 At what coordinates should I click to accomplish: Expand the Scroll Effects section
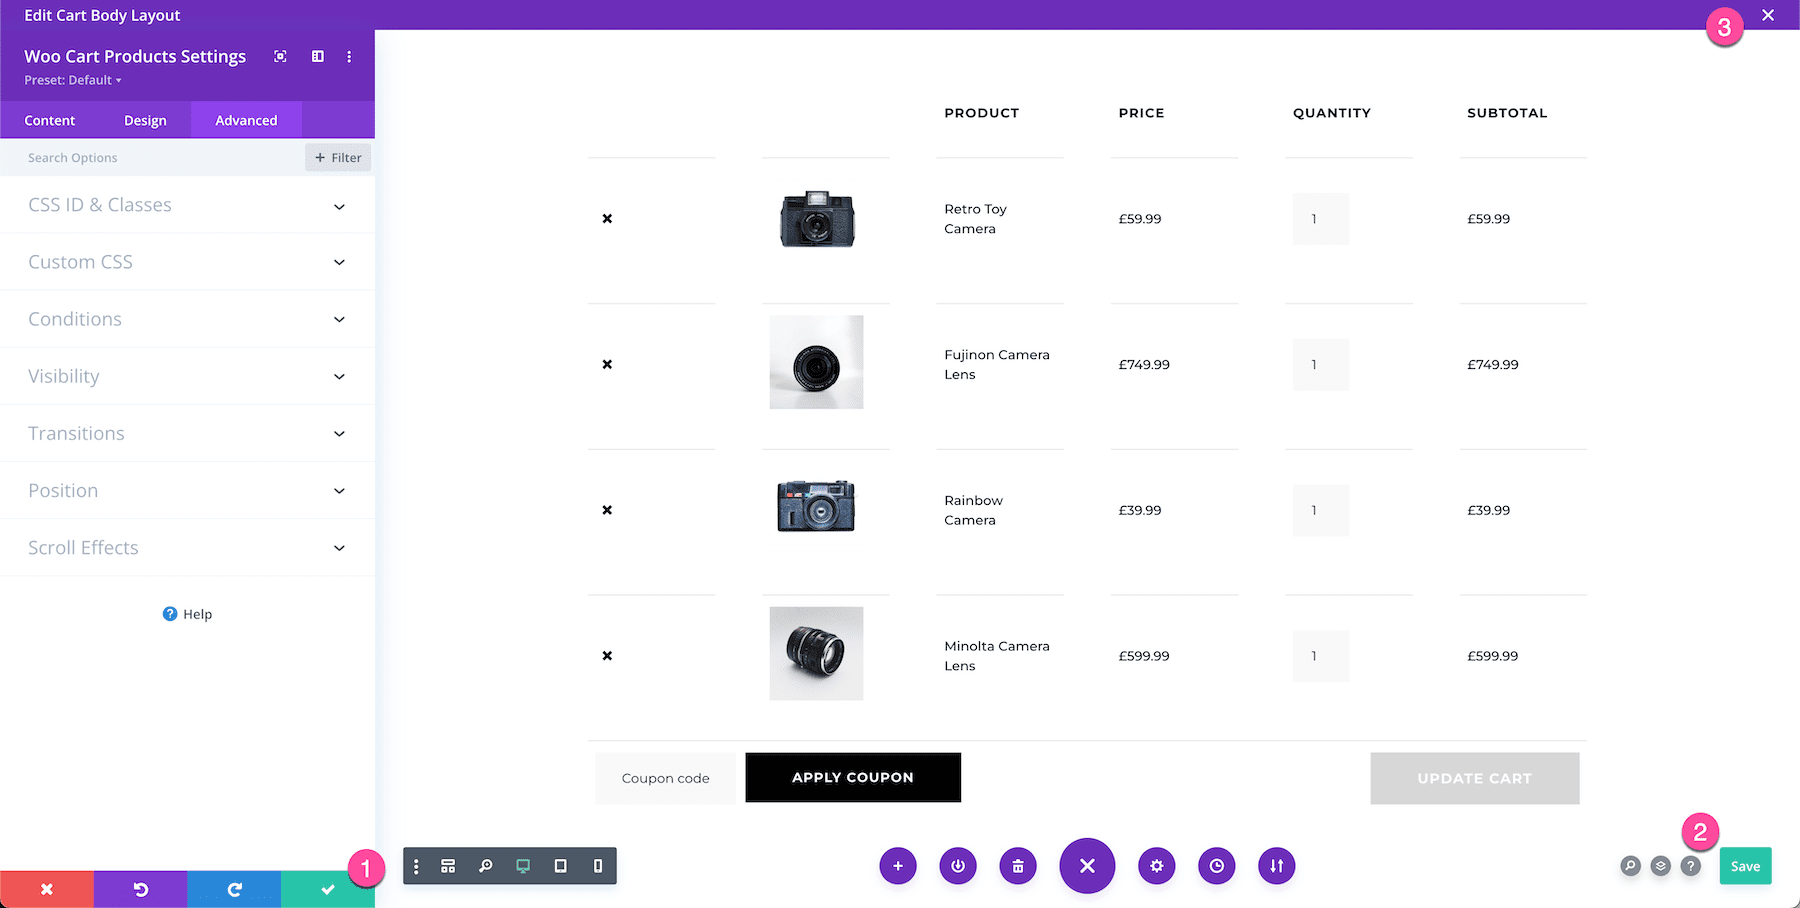pyautogui.click(x=187, y=548)
